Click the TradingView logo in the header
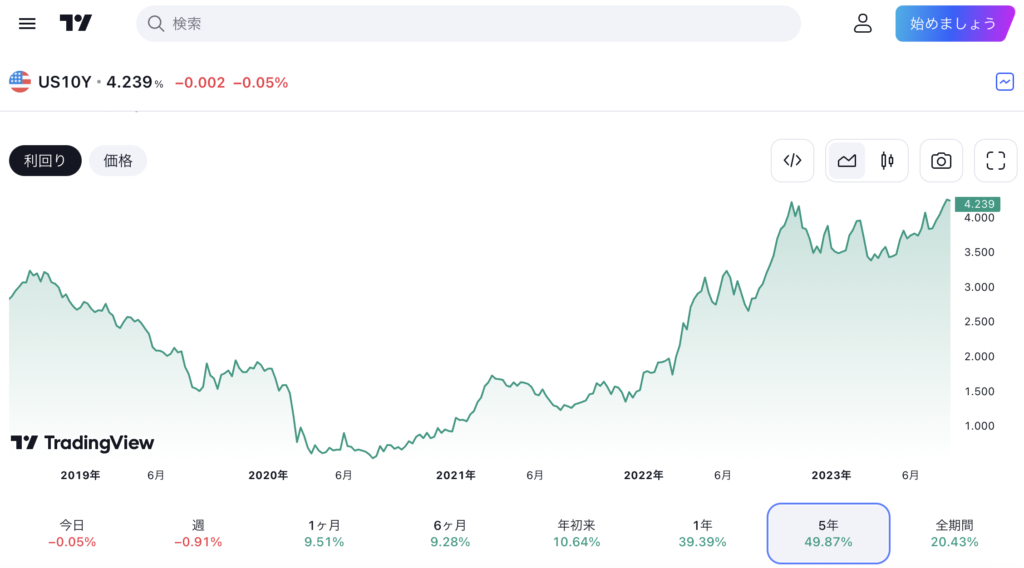This screenshot has height=568, width=1024. point(76,24)
